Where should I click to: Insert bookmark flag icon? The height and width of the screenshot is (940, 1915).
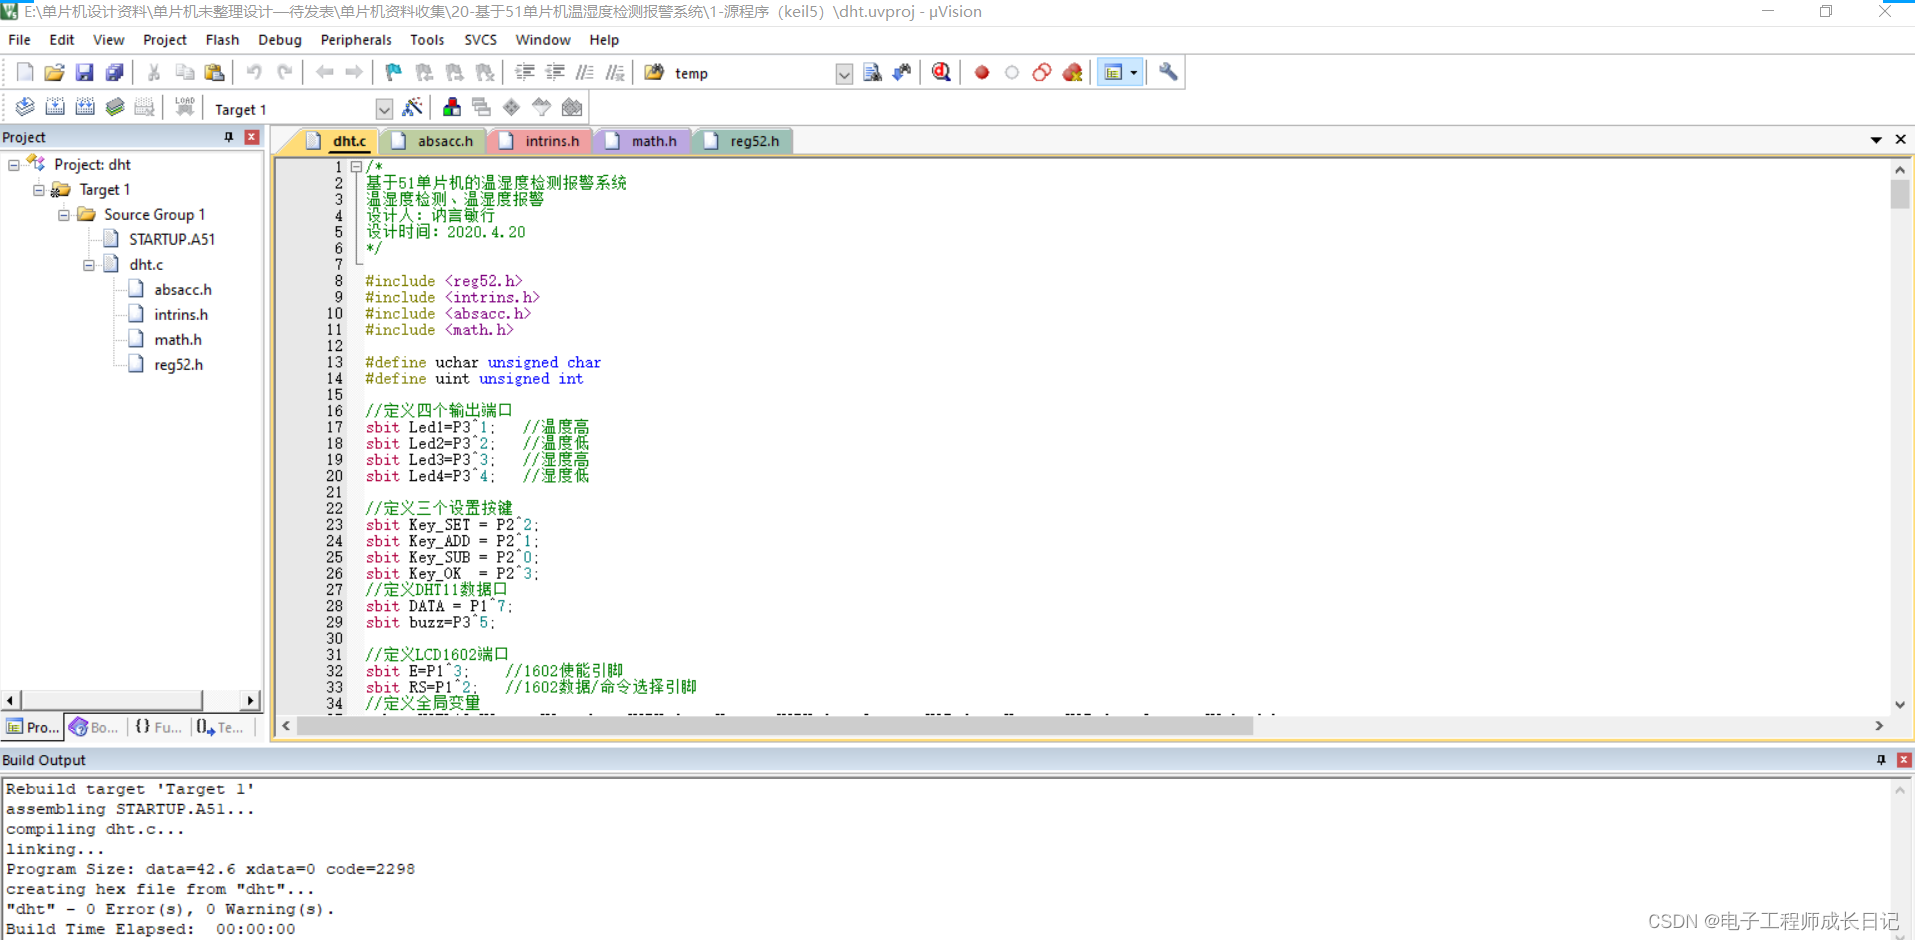click(393, 73)
